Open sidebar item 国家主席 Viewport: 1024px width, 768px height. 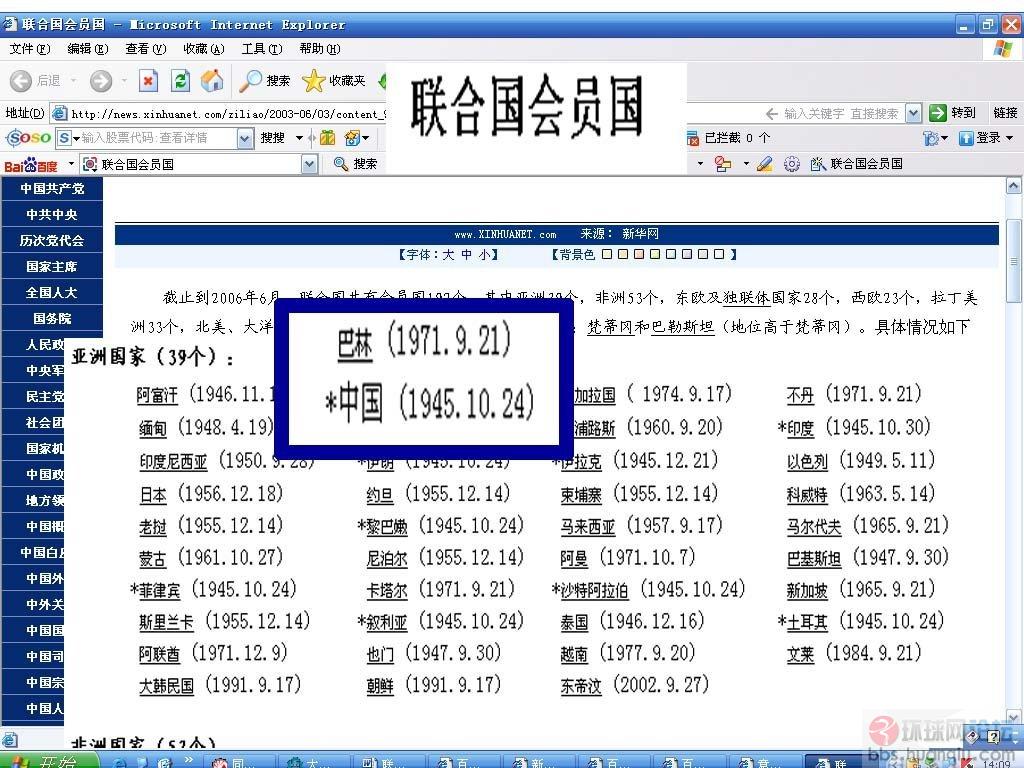(x=52, y=266)
